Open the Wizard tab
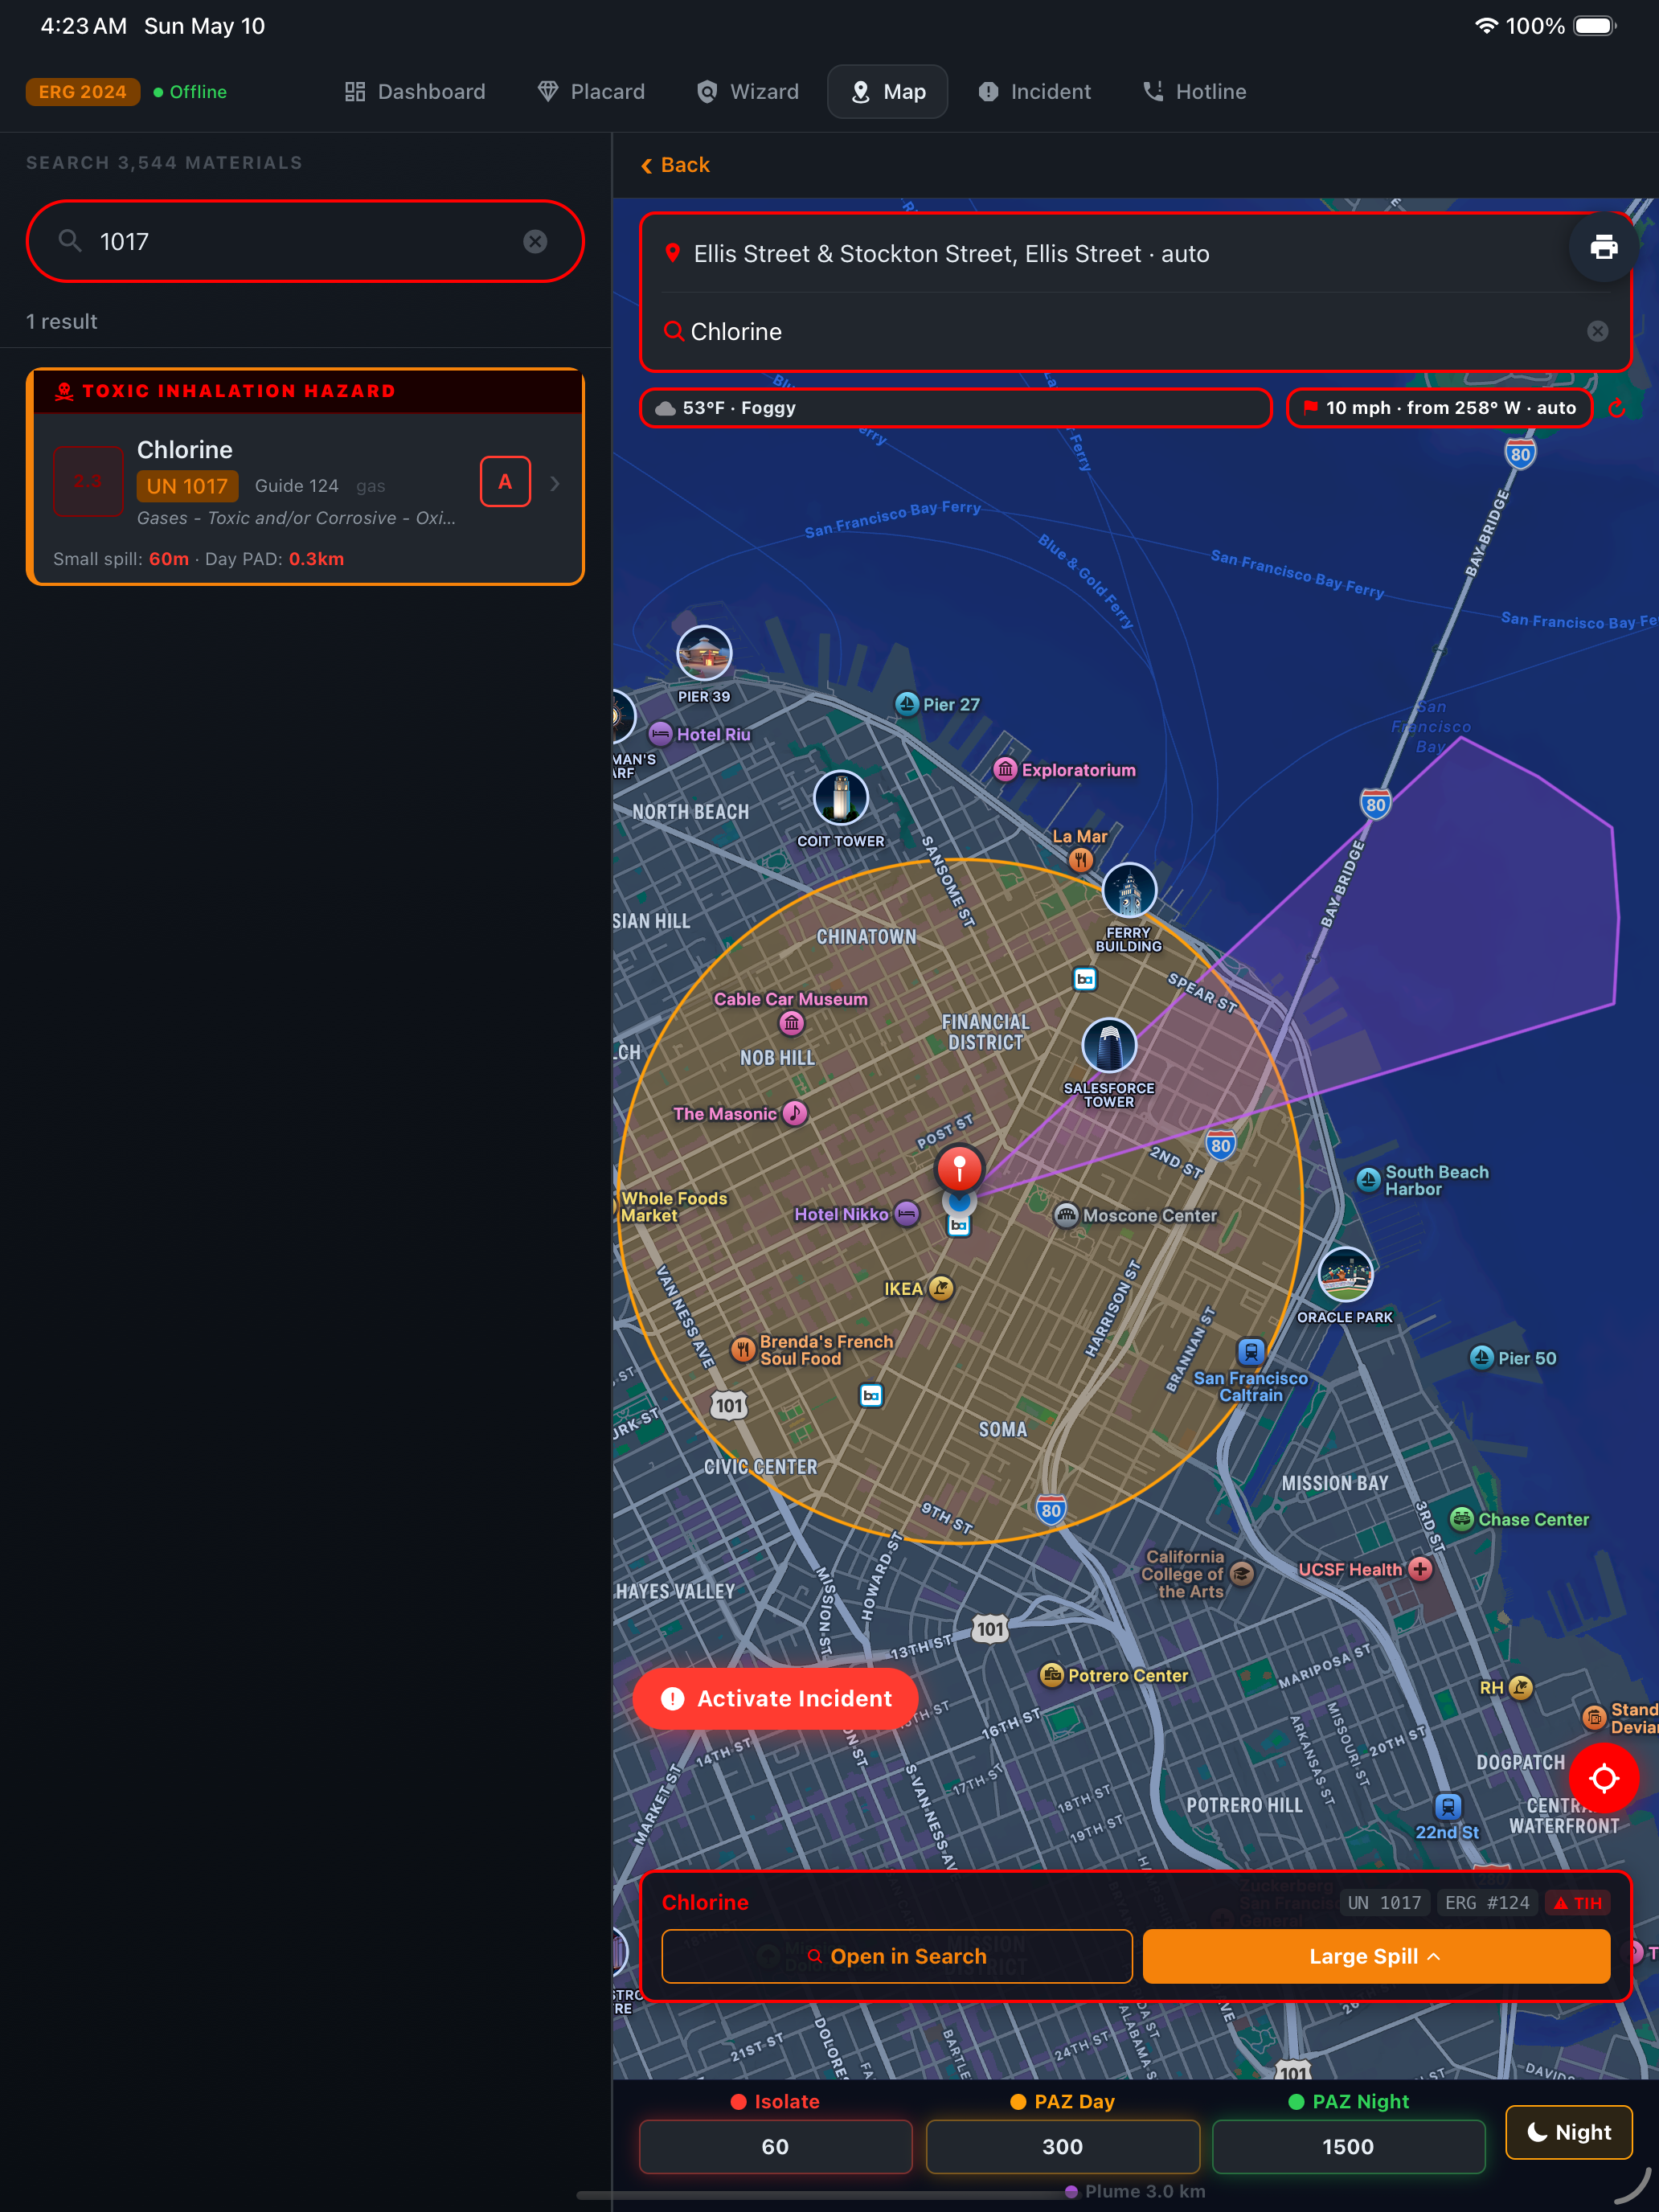Image resolution: width=1659 pixels, height=2212 pixels. [748, 92]
